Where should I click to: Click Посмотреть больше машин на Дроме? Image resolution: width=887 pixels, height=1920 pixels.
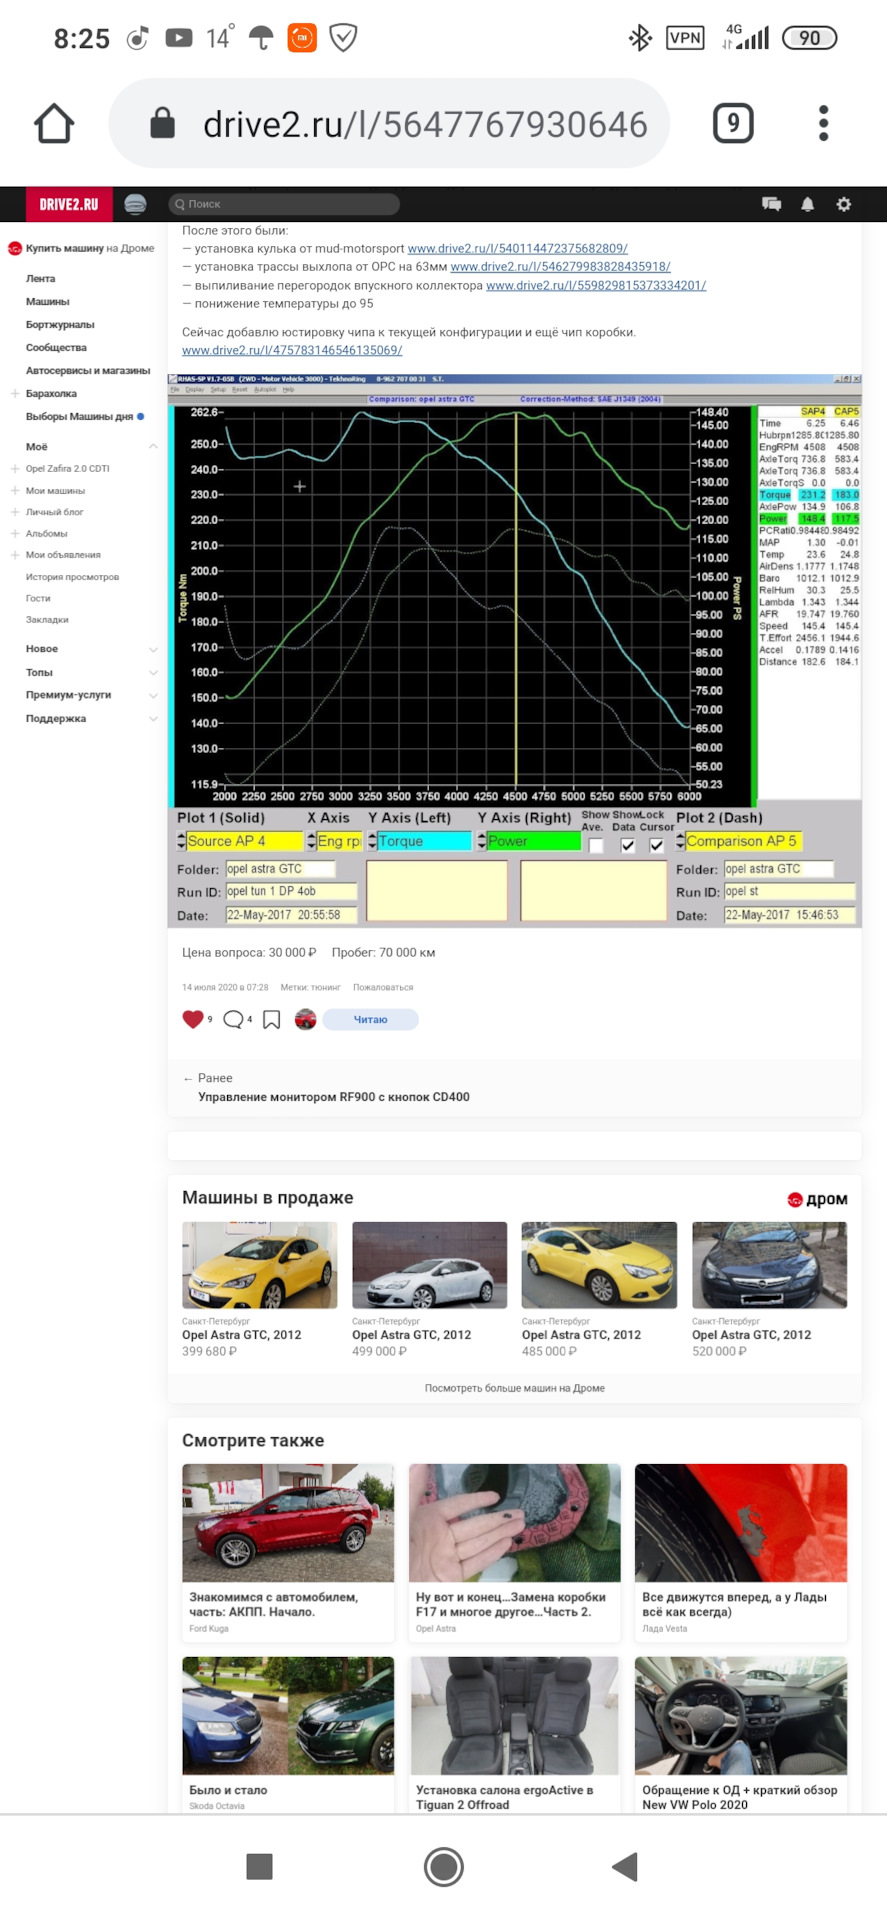pyautogui.click(x=514, y=1388)
